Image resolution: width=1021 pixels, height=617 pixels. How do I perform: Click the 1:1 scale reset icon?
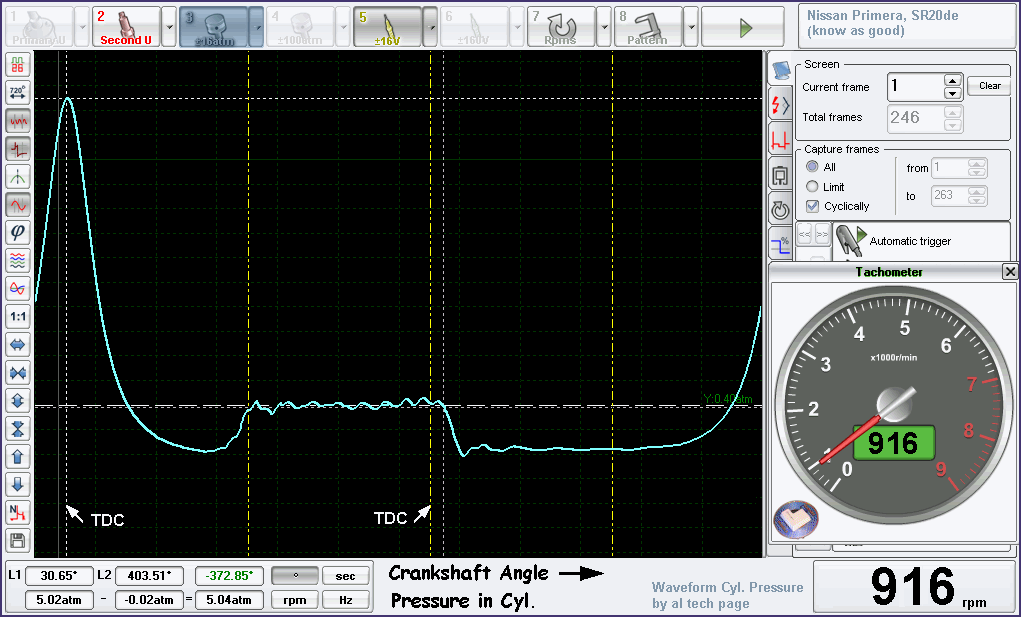tap(18, 316)
